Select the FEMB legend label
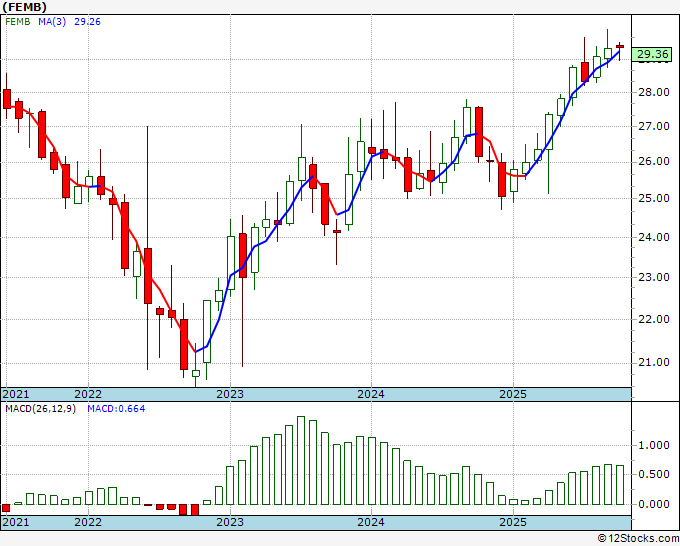The image size is (680, 546). [x=18, y=22]
